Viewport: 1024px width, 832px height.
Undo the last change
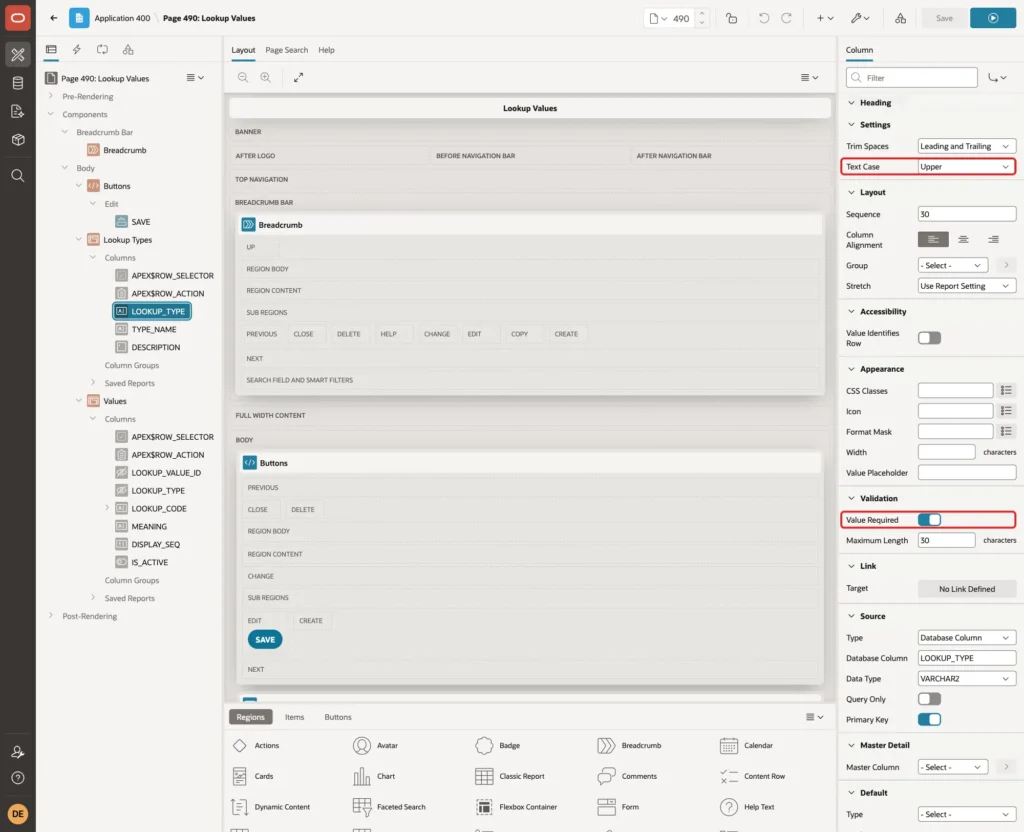click(x=763, y=18)
